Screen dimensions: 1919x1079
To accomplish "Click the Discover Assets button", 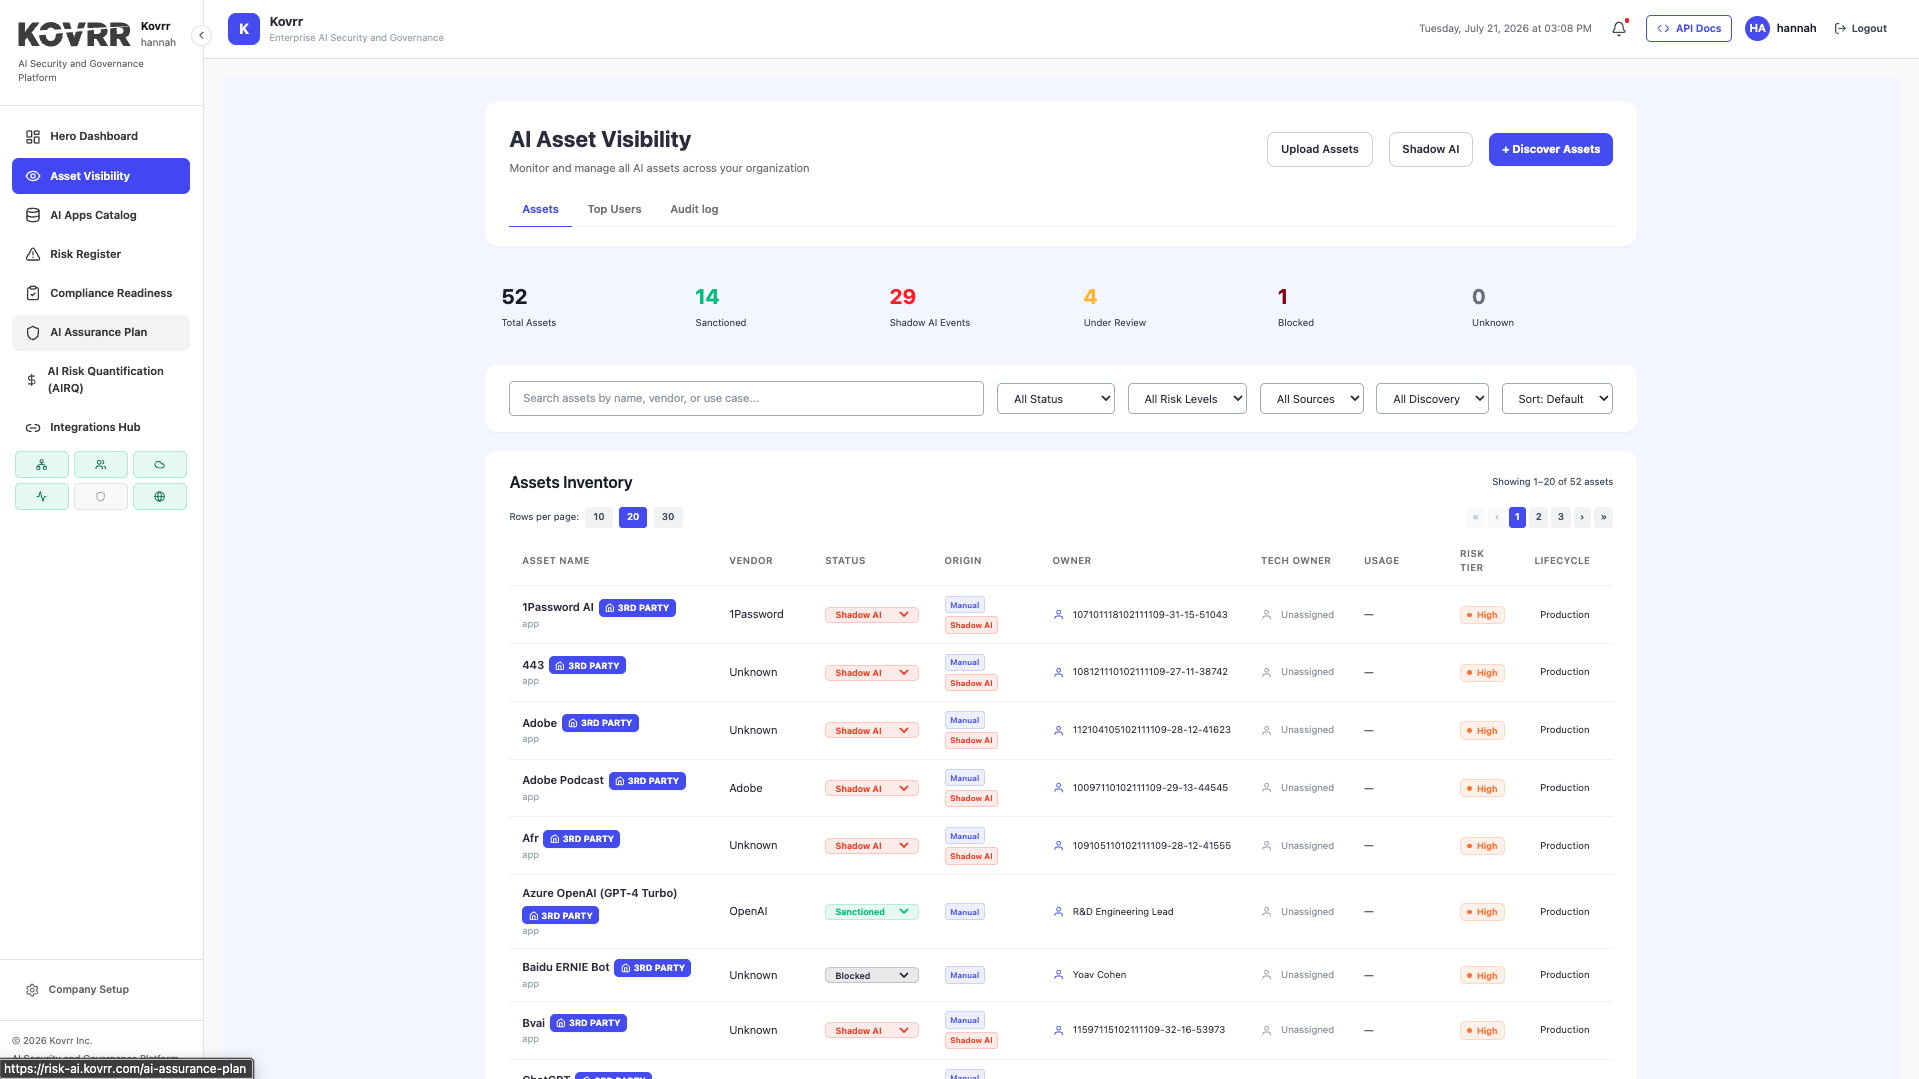I will pyautogui.click(x=1551, y=149).
